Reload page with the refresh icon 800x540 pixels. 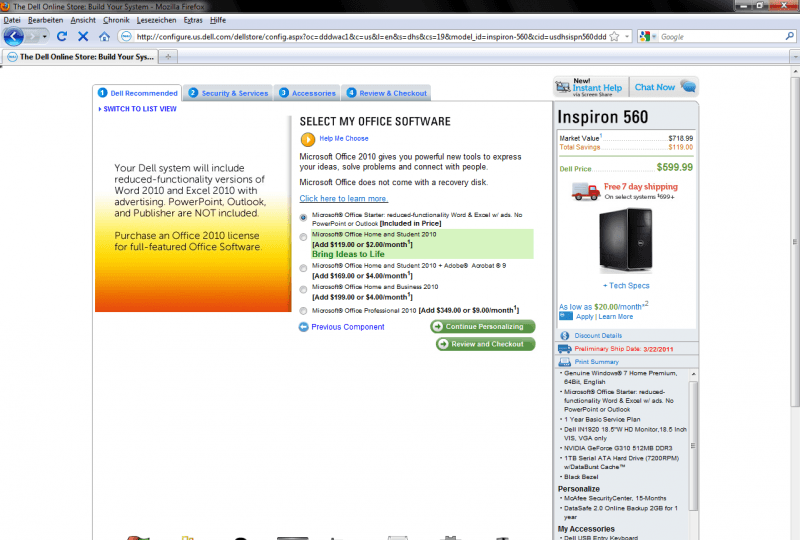coord(62,36)
